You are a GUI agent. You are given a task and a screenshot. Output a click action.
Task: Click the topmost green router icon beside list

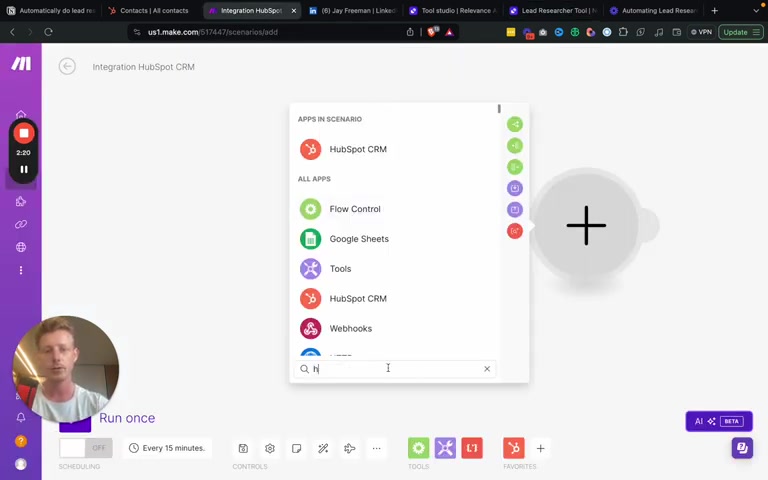(x=515, y=124)
